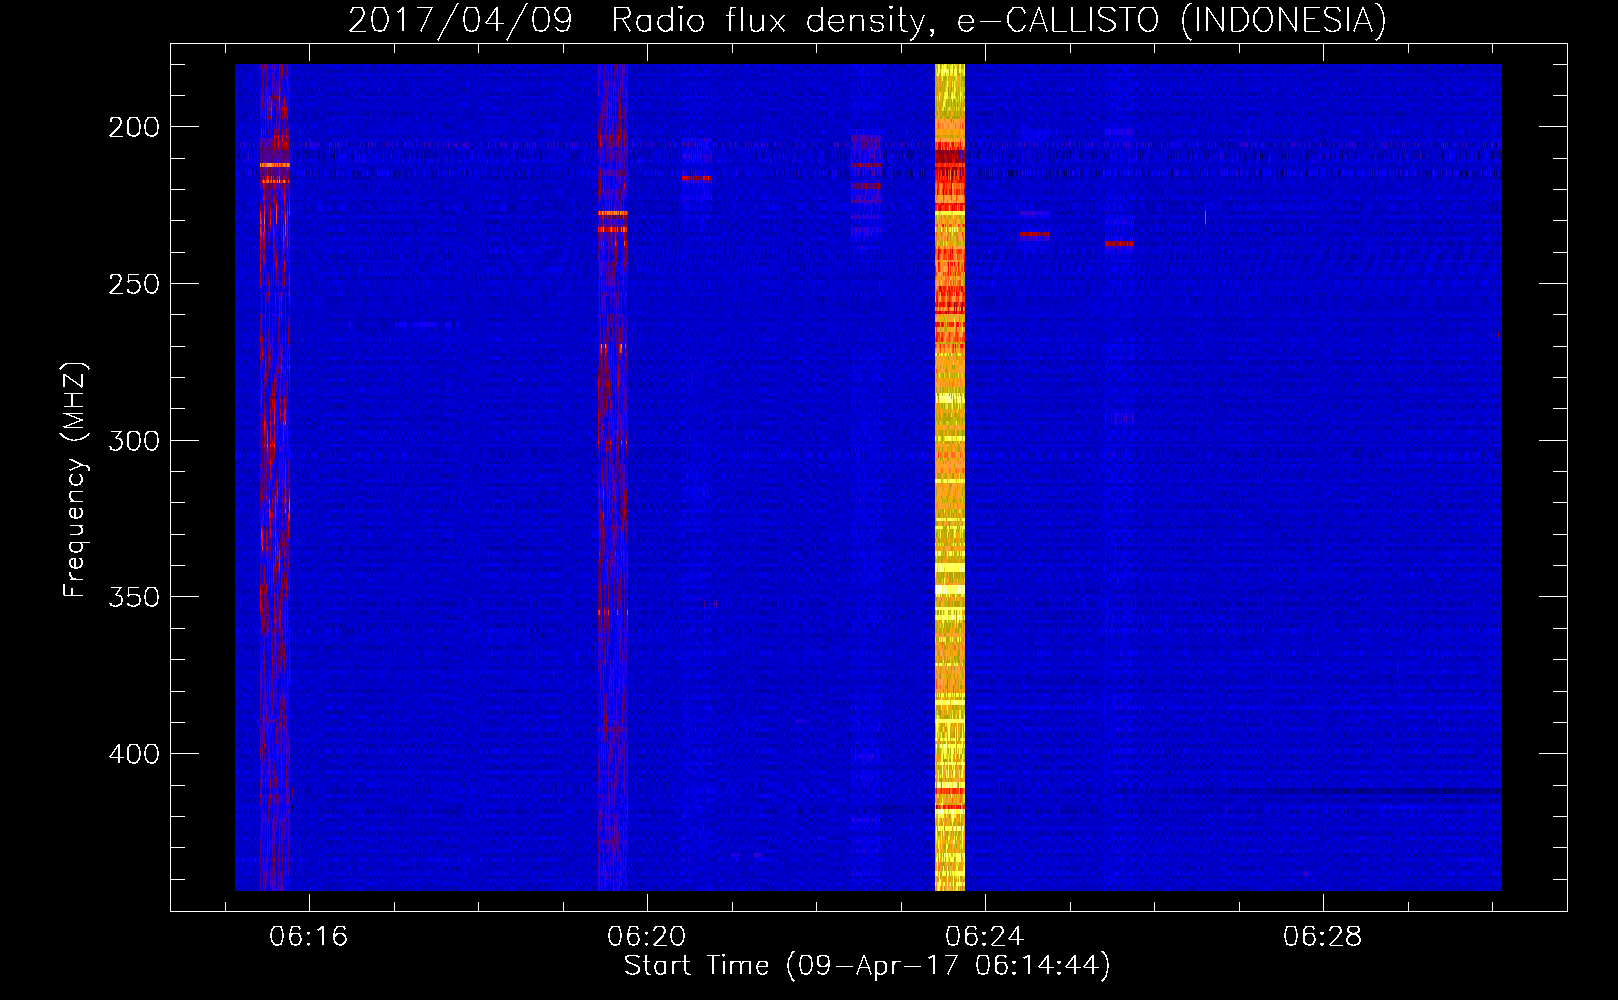The height and width of the screenshot is (1000, 1618).
Task: Click the red vertical burst just before 06:20
Action: [612, 477]
